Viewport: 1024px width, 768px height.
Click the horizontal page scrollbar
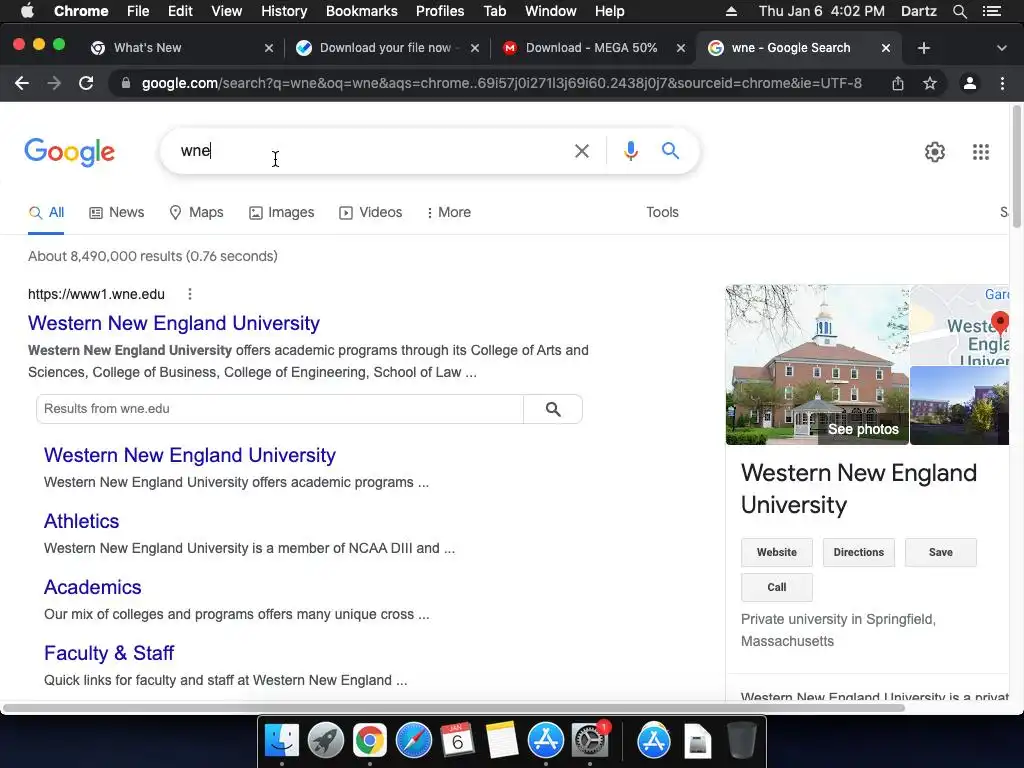pos(454,708)
